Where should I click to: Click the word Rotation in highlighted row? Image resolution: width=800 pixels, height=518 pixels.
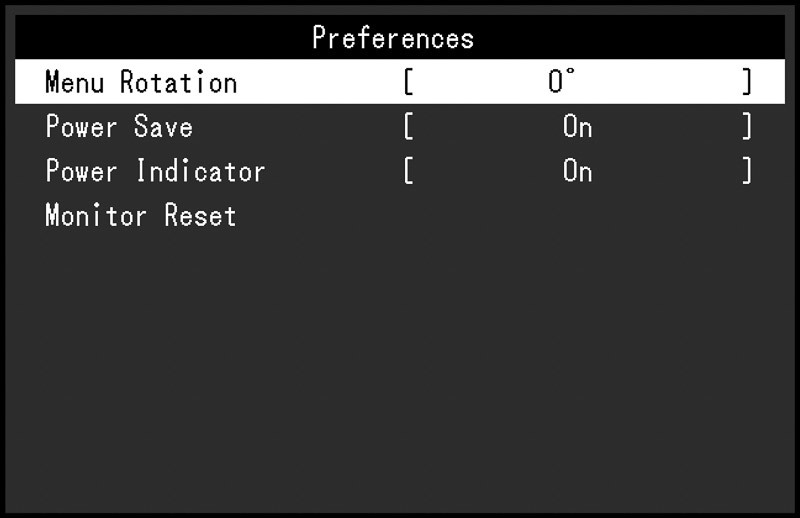[179, 82]
